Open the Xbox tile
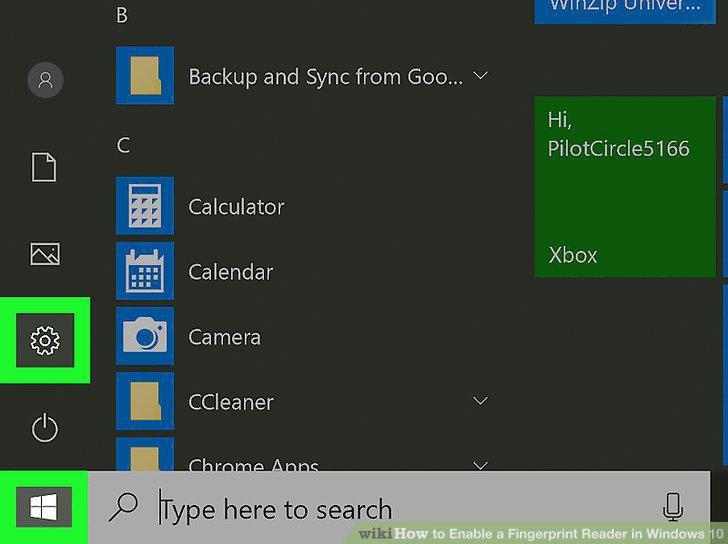 (x=625, y=187)
